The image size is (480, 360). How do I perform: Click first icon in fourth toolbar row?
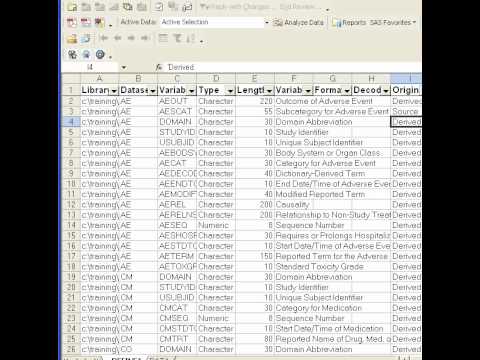(x=72, y=54)
